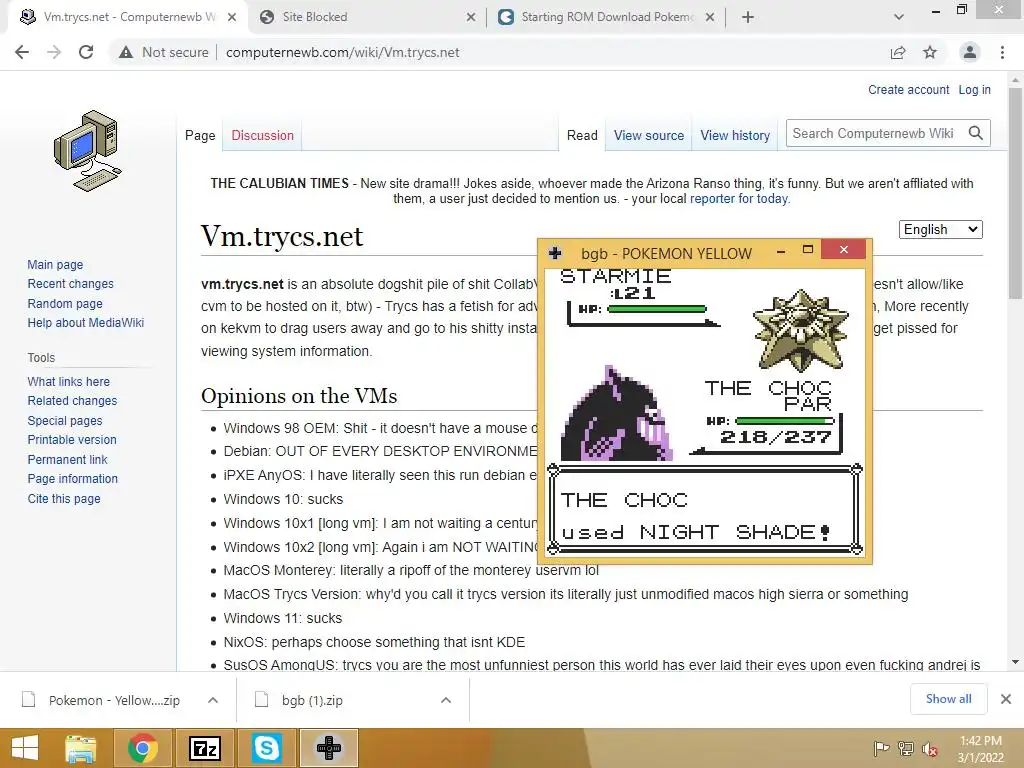Select the Page tab
Screen dimensions: 1024x768
pos(200,135)
